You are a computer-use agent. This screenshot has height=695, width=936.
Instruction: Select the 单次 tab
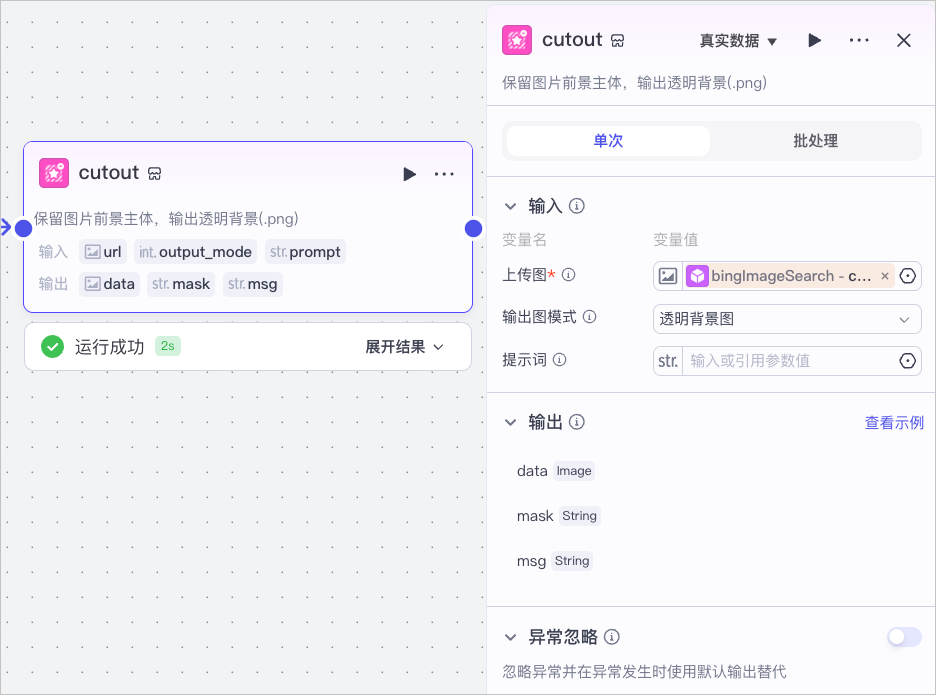[x=608, y=141]
